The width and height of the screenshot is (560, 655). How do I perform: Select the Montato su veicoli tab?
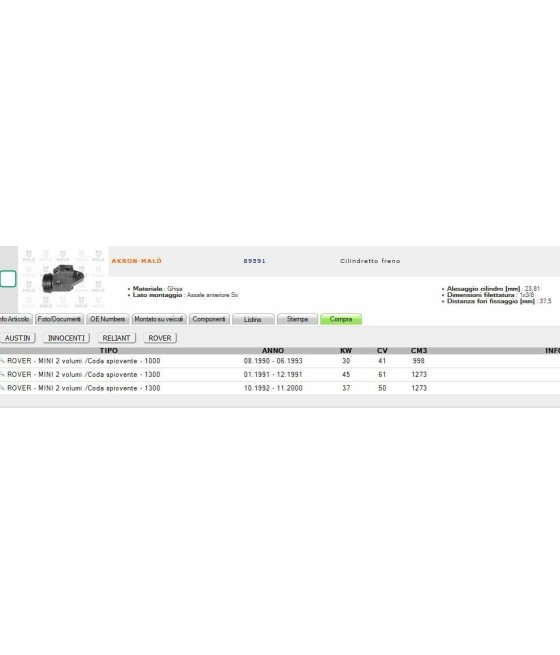tap(159, 319)
